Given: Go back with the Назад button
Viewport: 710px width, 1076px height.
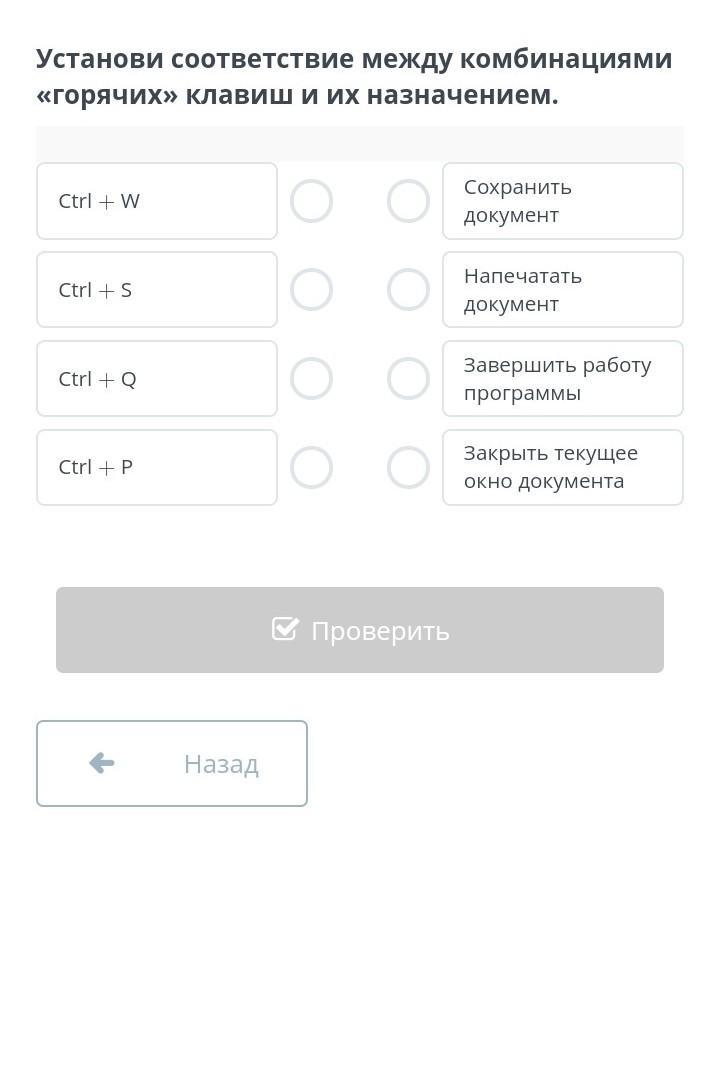Looking at the screenshot, I should coord(172,763).
